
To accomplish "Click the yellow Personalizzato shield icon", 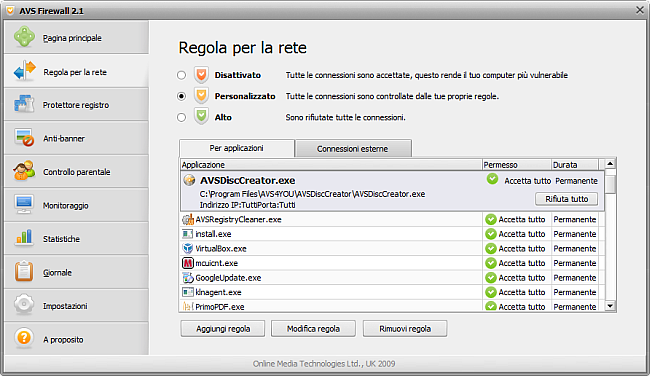I will tap(201, 96).
